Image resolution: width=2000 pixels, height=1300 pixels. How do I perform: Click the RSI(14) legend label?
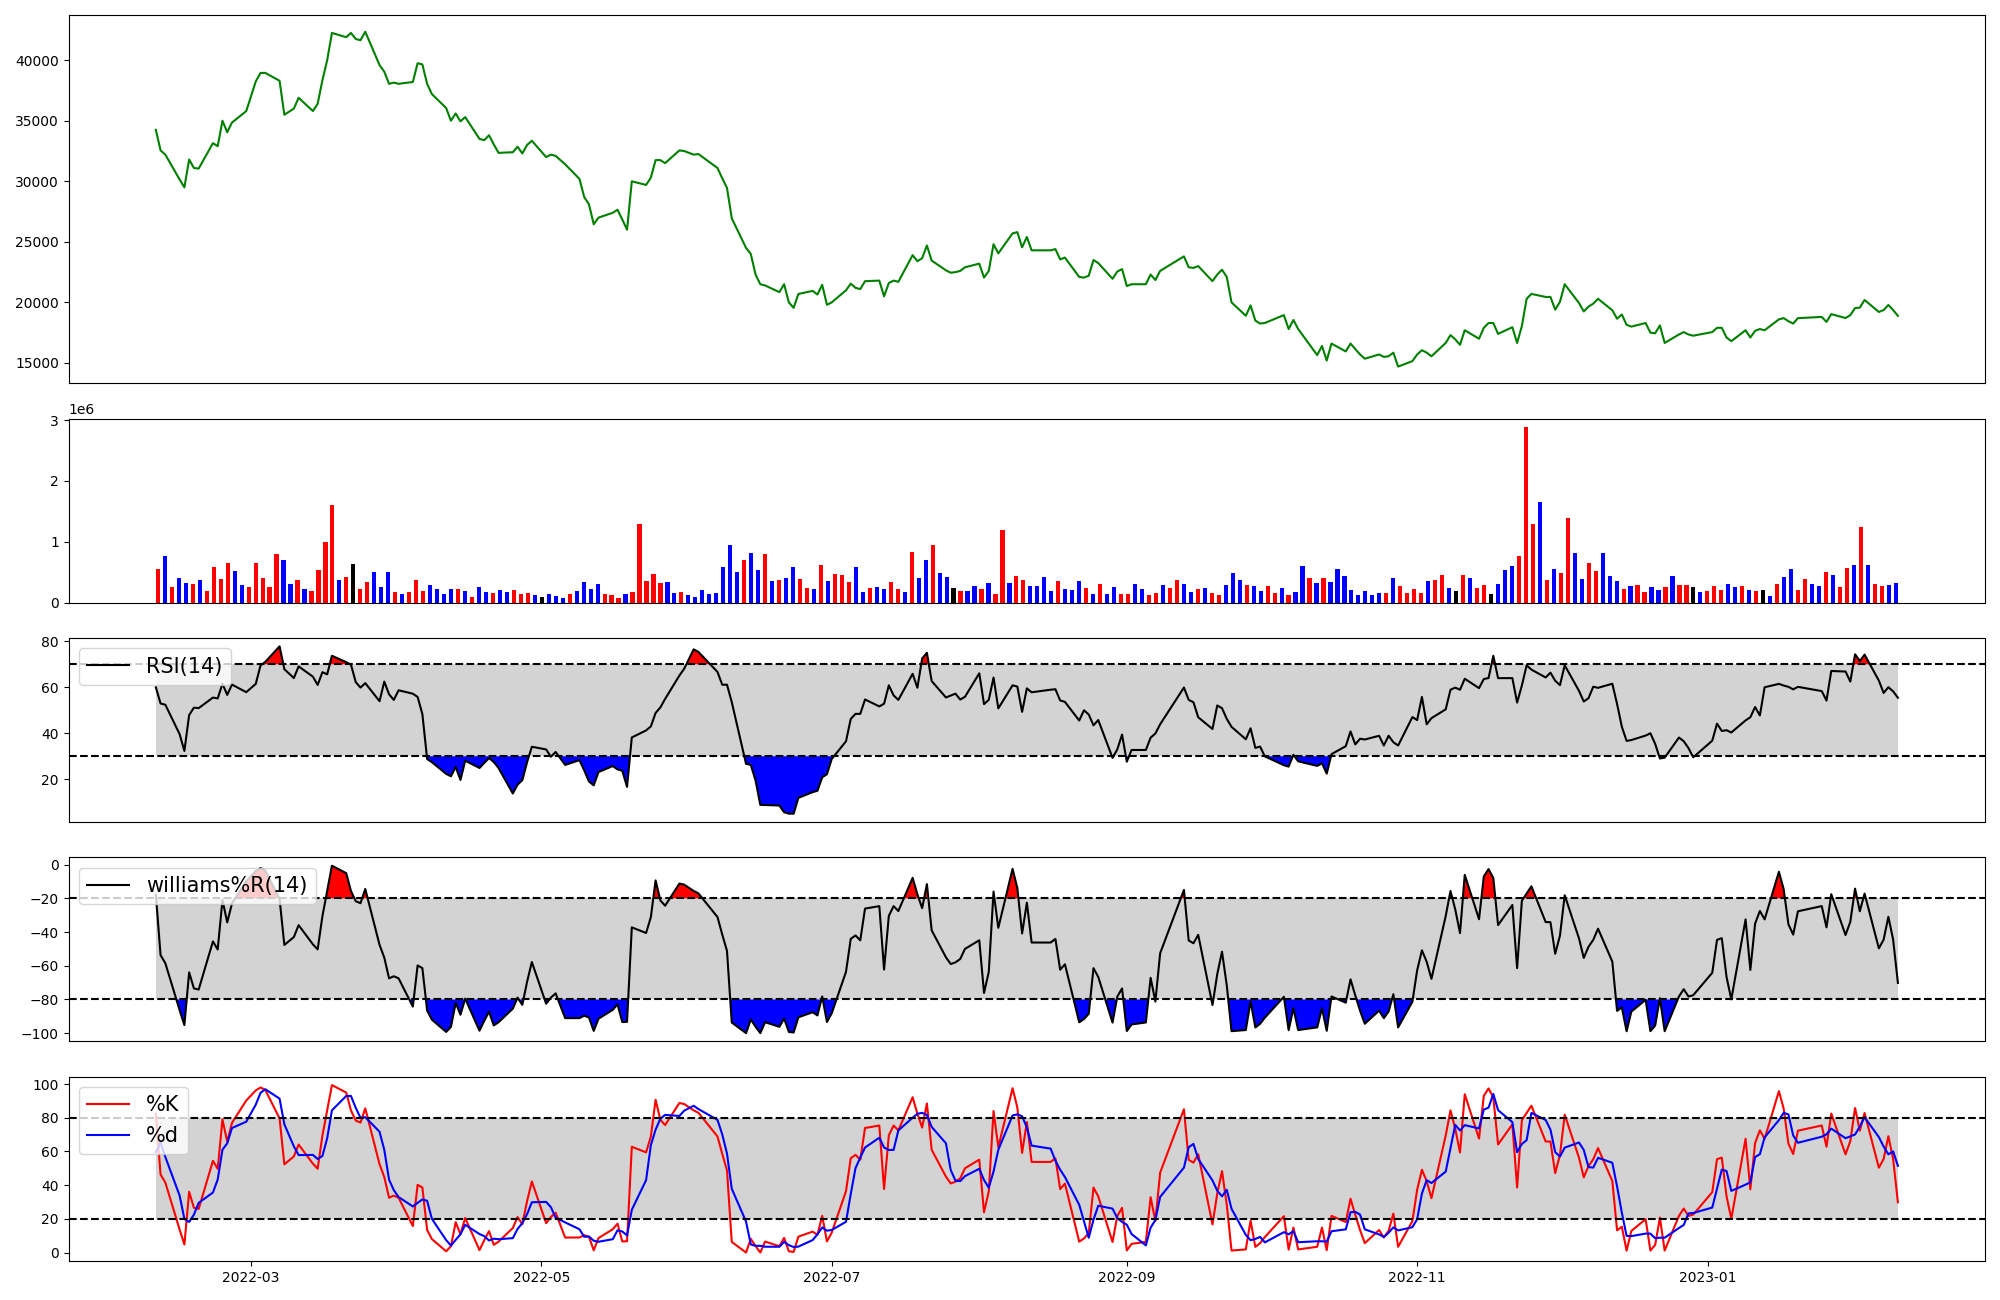[x=184, y=666]
